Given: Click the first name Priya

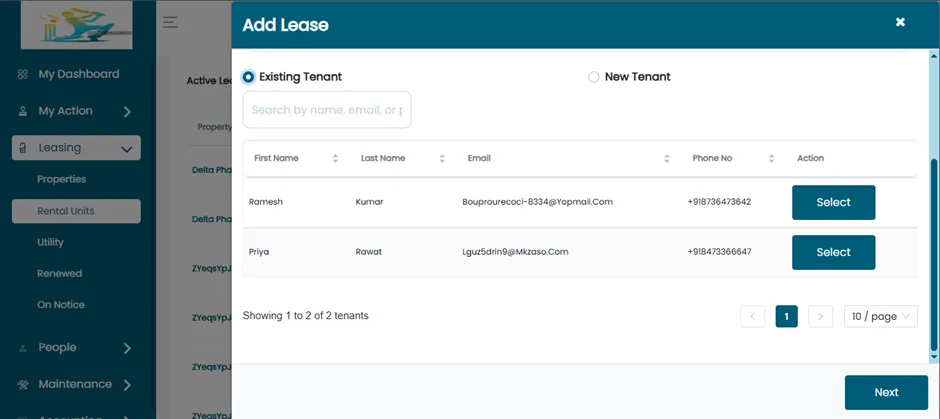Looking at the screenshot, I should [259, 252].
